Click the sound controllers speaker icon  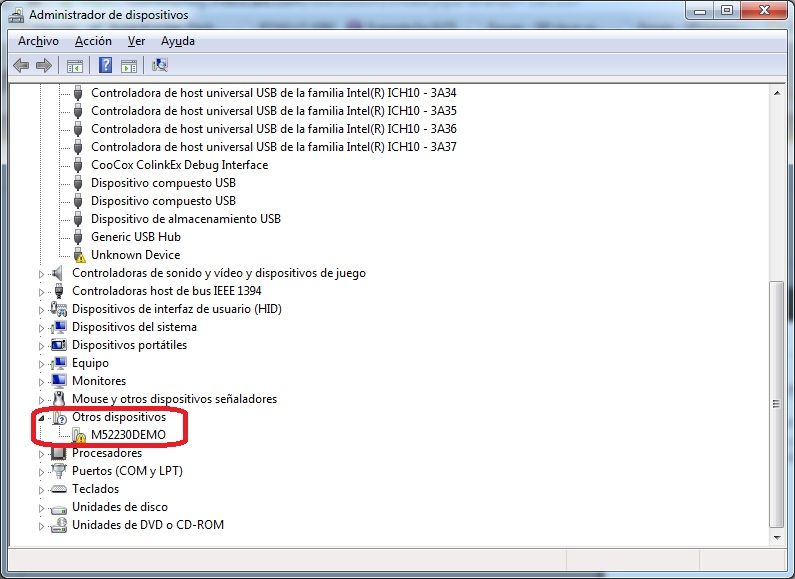pyautogui.click(x=58, y=273)
